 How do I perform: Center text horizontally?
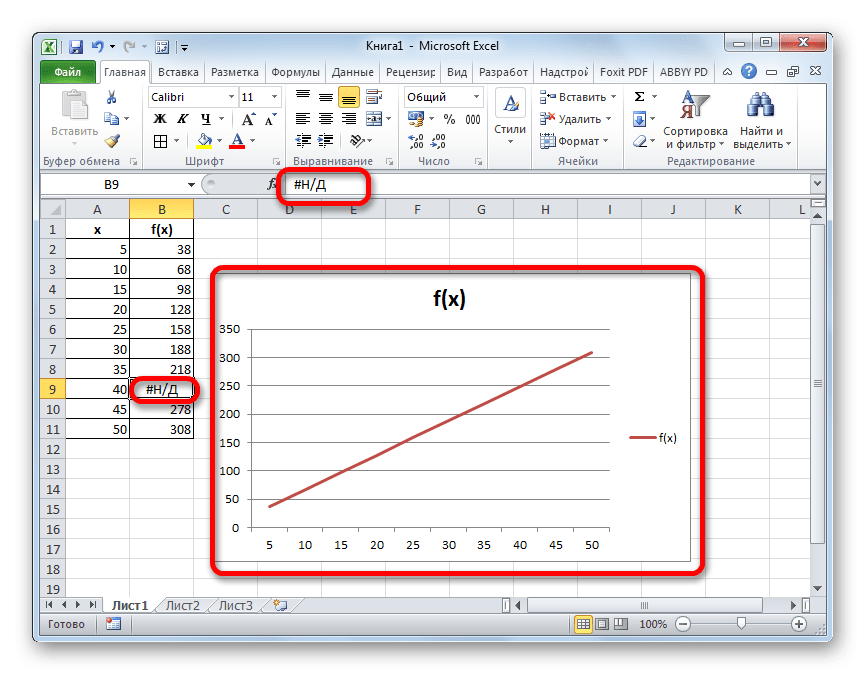[326, 119]
